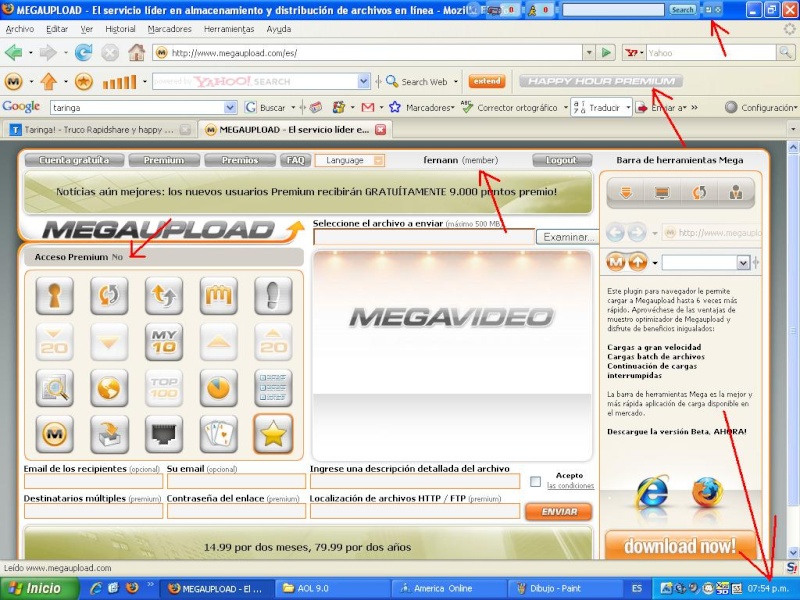This screenshot has height=600, width=800.
Task: Reload the page with the refresh icon
Action: point(84,52)
